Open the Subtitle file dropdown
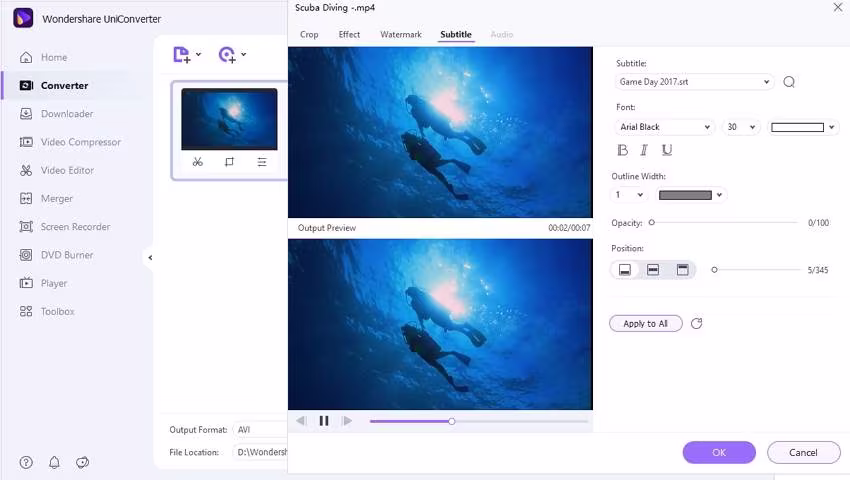The width and height of the screenshot is (850, 480). pyautogui.click(x=693, y=82)
